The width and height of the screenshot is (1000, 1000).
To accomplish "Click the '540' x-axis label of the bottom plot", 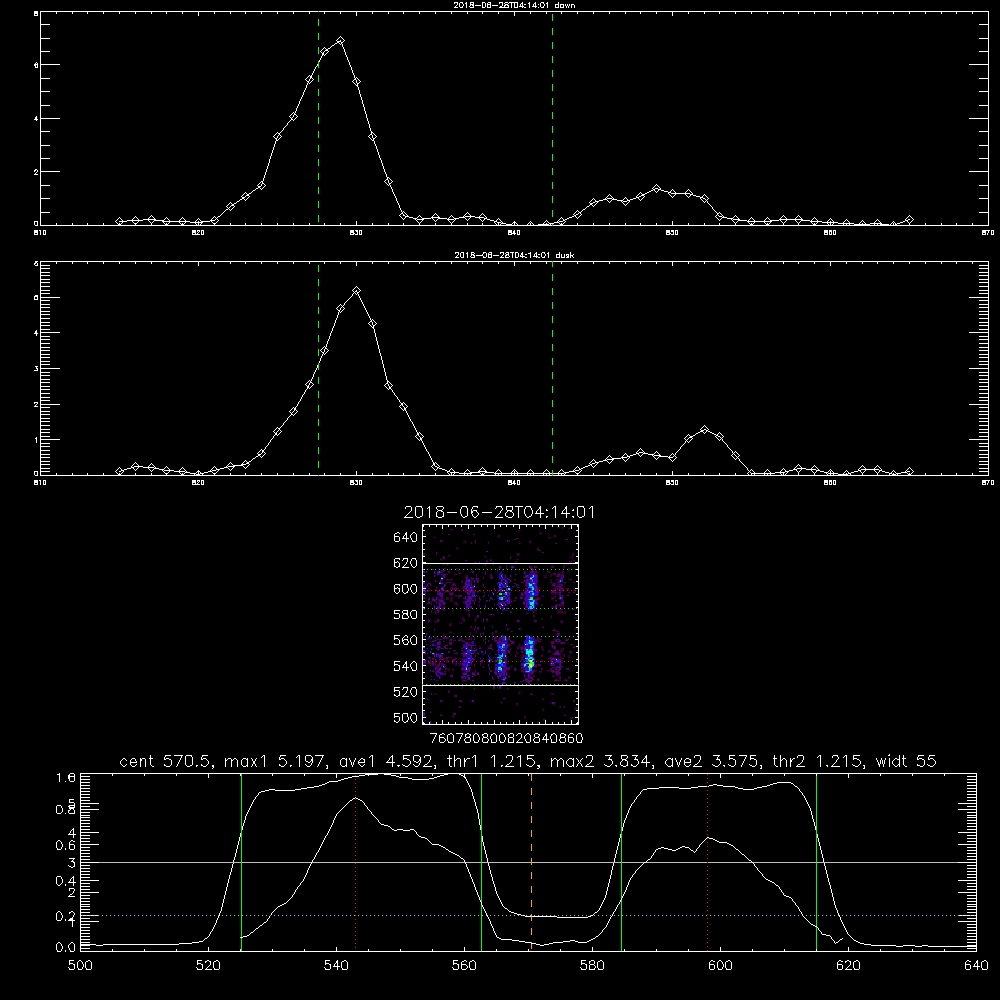I will coord(336,966).
